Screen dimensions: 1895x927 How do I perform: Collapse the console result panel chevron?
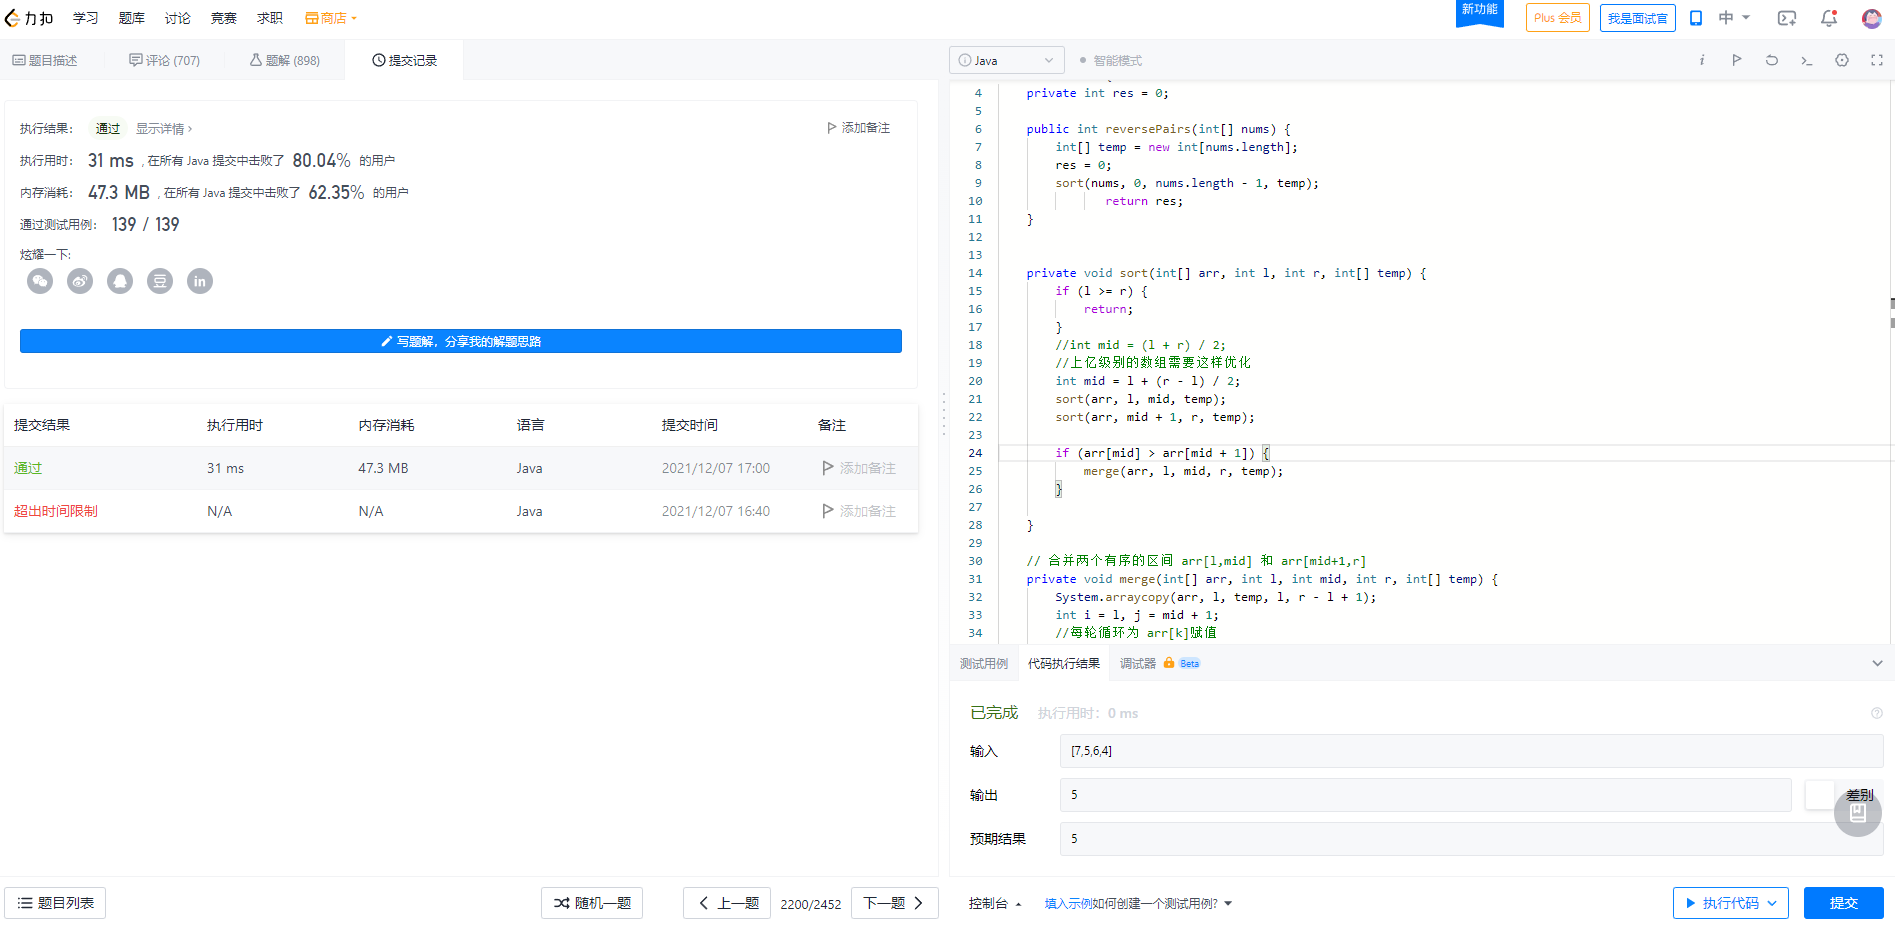(1877, 663)
